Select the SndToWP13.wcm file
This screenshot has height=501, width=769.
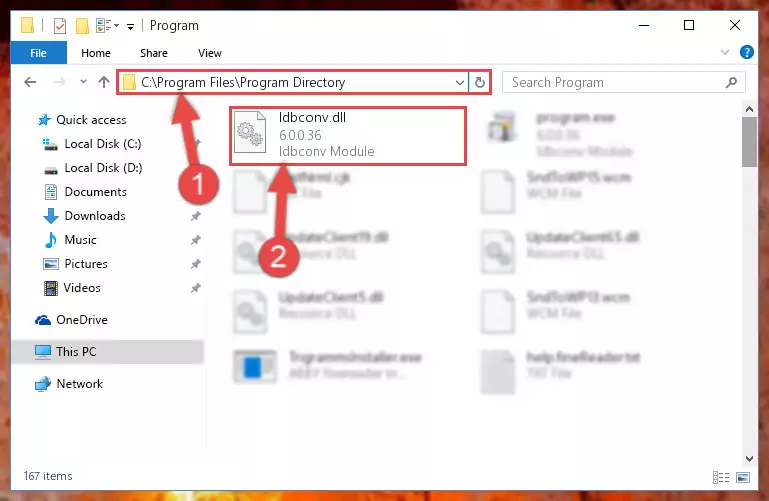(x=556, y=311)
